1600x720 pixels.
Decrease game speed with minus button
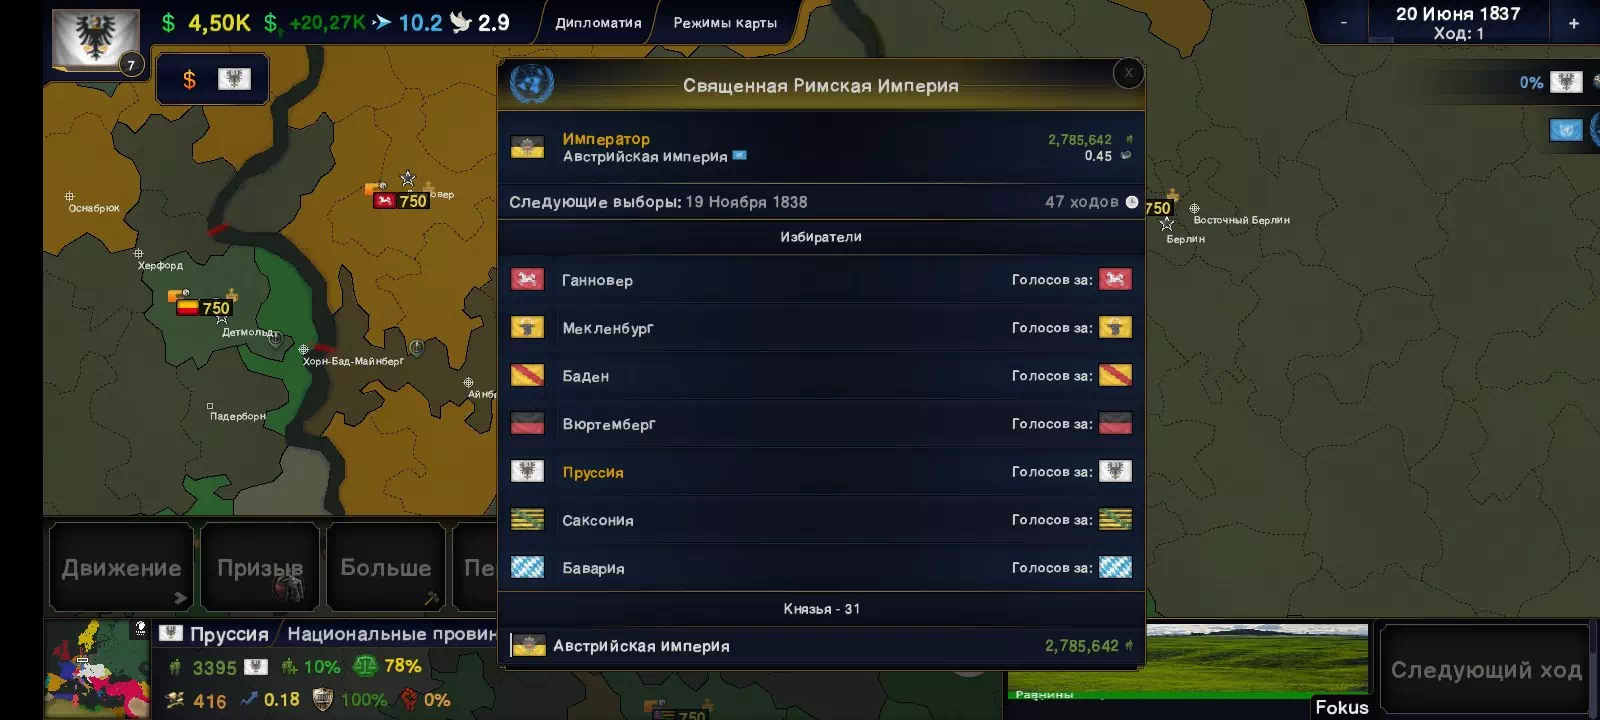click(x=1344, y=23)
